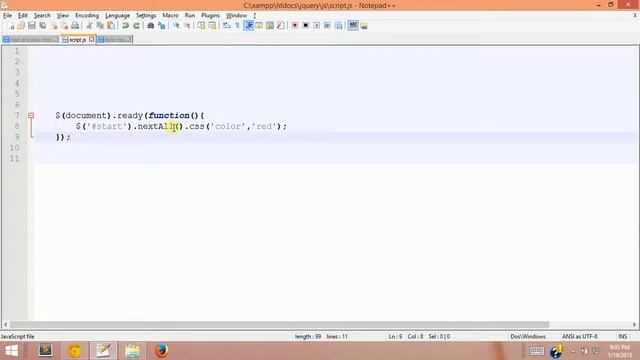Open Sublime Text from taskbar
Screen dimensions: 640x360
point(45,351)
